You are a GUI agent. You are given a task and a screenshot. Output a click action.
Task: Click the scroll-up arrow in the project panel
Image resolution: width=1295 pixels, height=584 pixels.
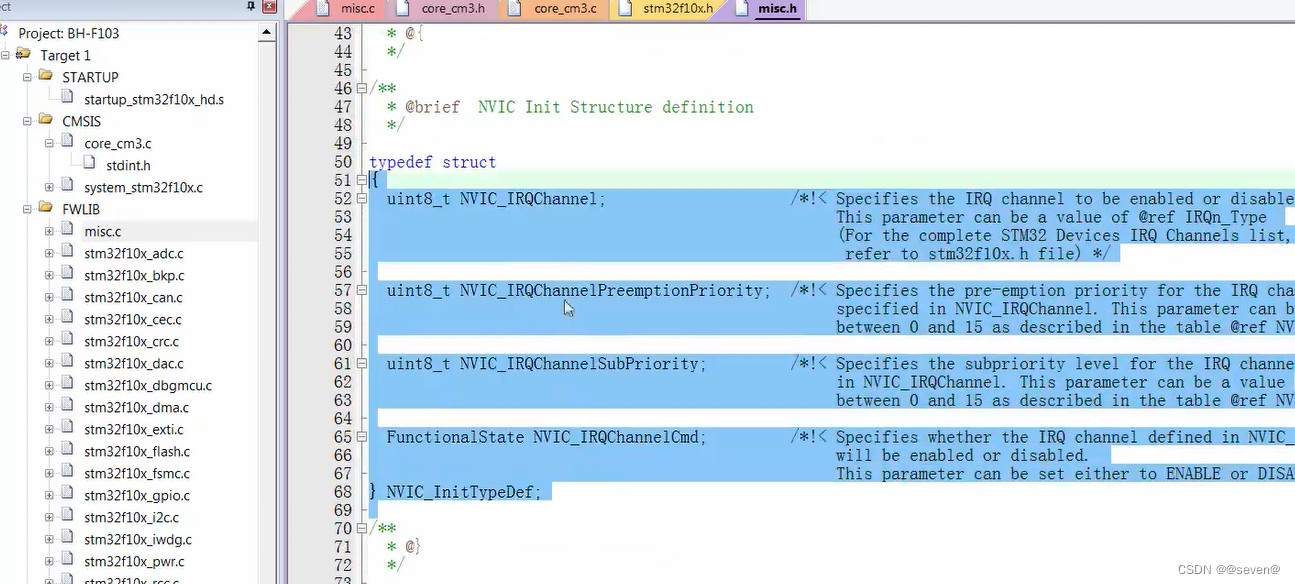tap(265, 30)
